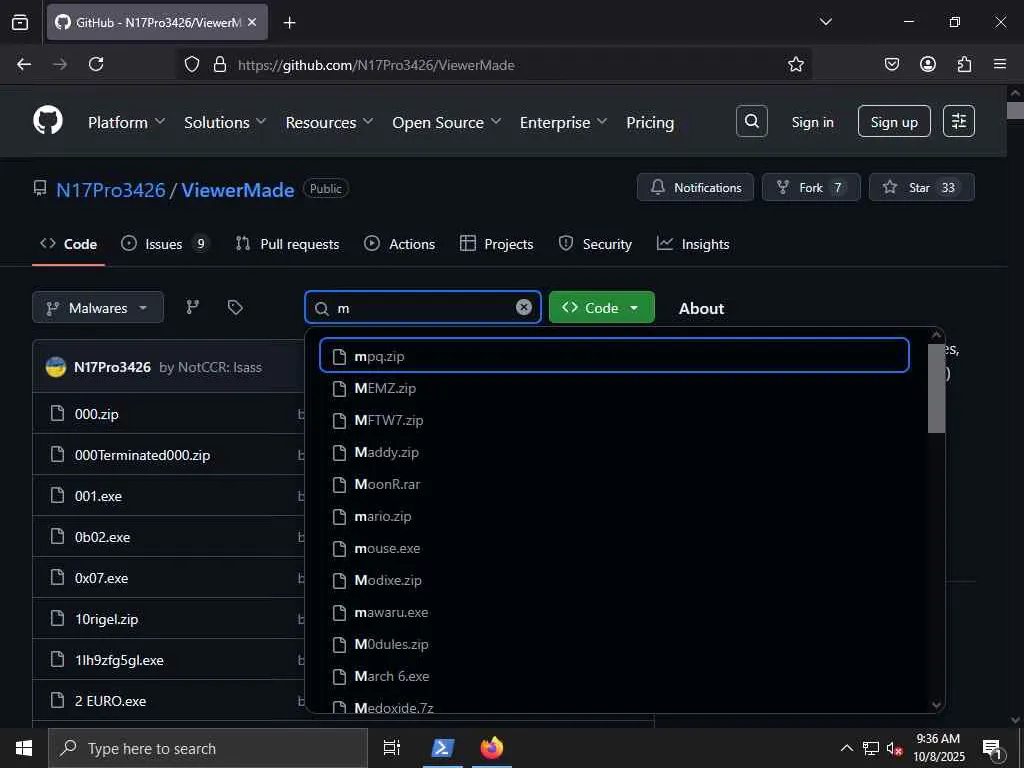Image resolution: width=1024 pixels, height=768 pixels.
Task: Open list all tabs chevron
Action: 825,22
